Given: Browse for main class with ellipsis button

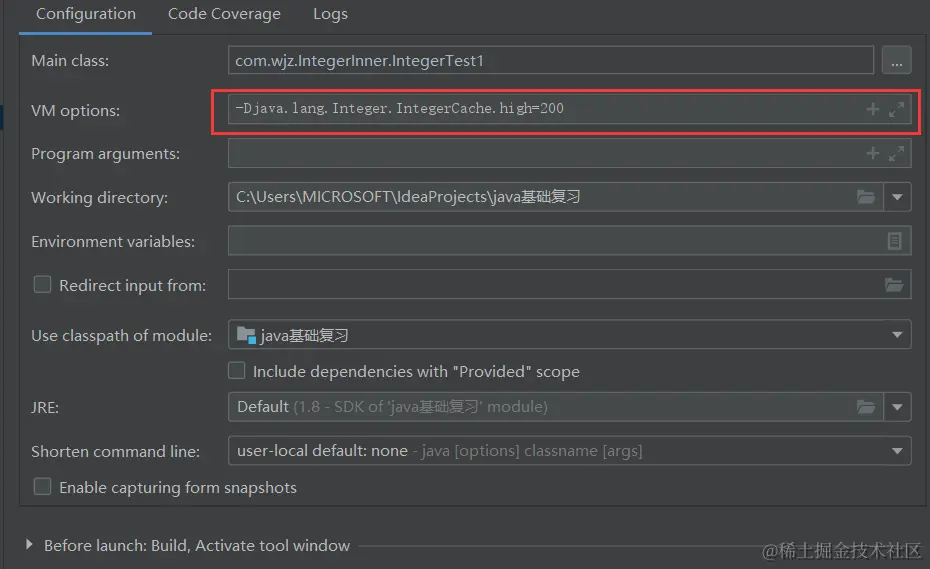Looking at the screenshot, I should coord(896,61).
